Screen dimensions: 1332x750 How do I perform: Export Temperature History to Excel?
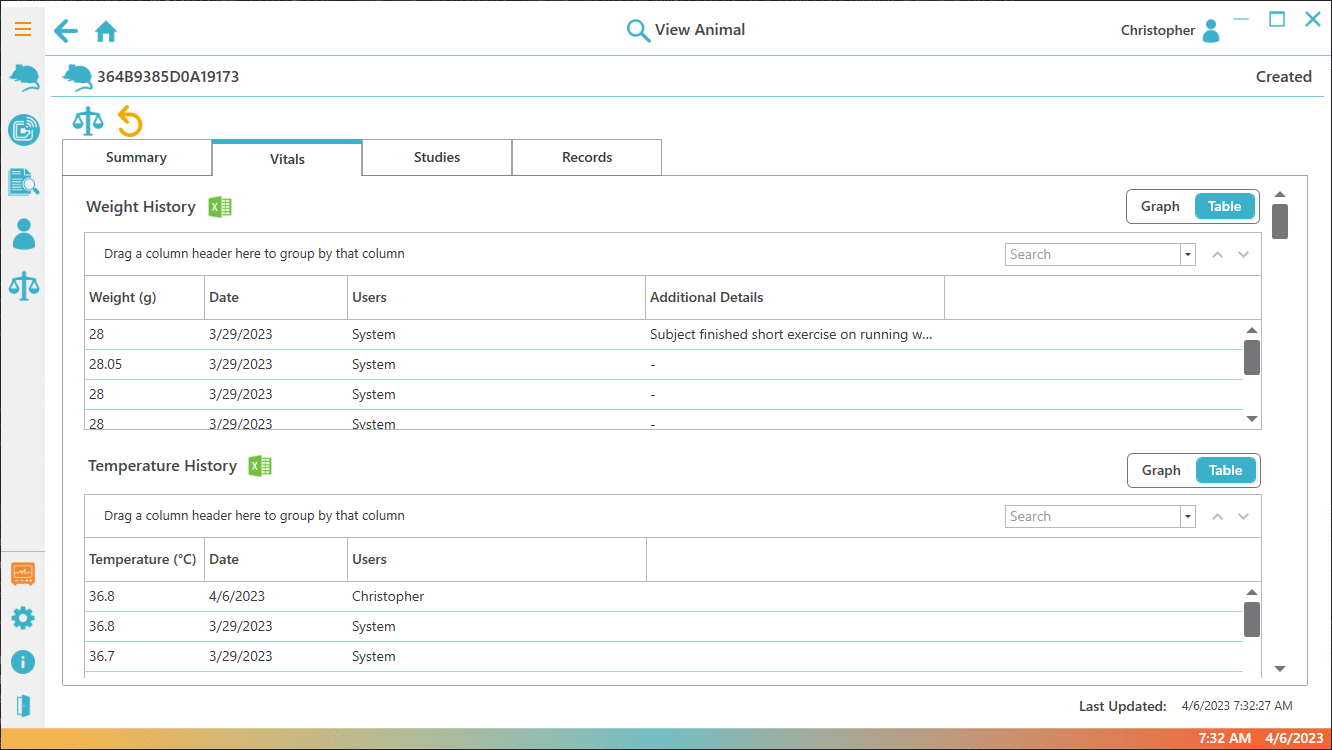point(260,466)
